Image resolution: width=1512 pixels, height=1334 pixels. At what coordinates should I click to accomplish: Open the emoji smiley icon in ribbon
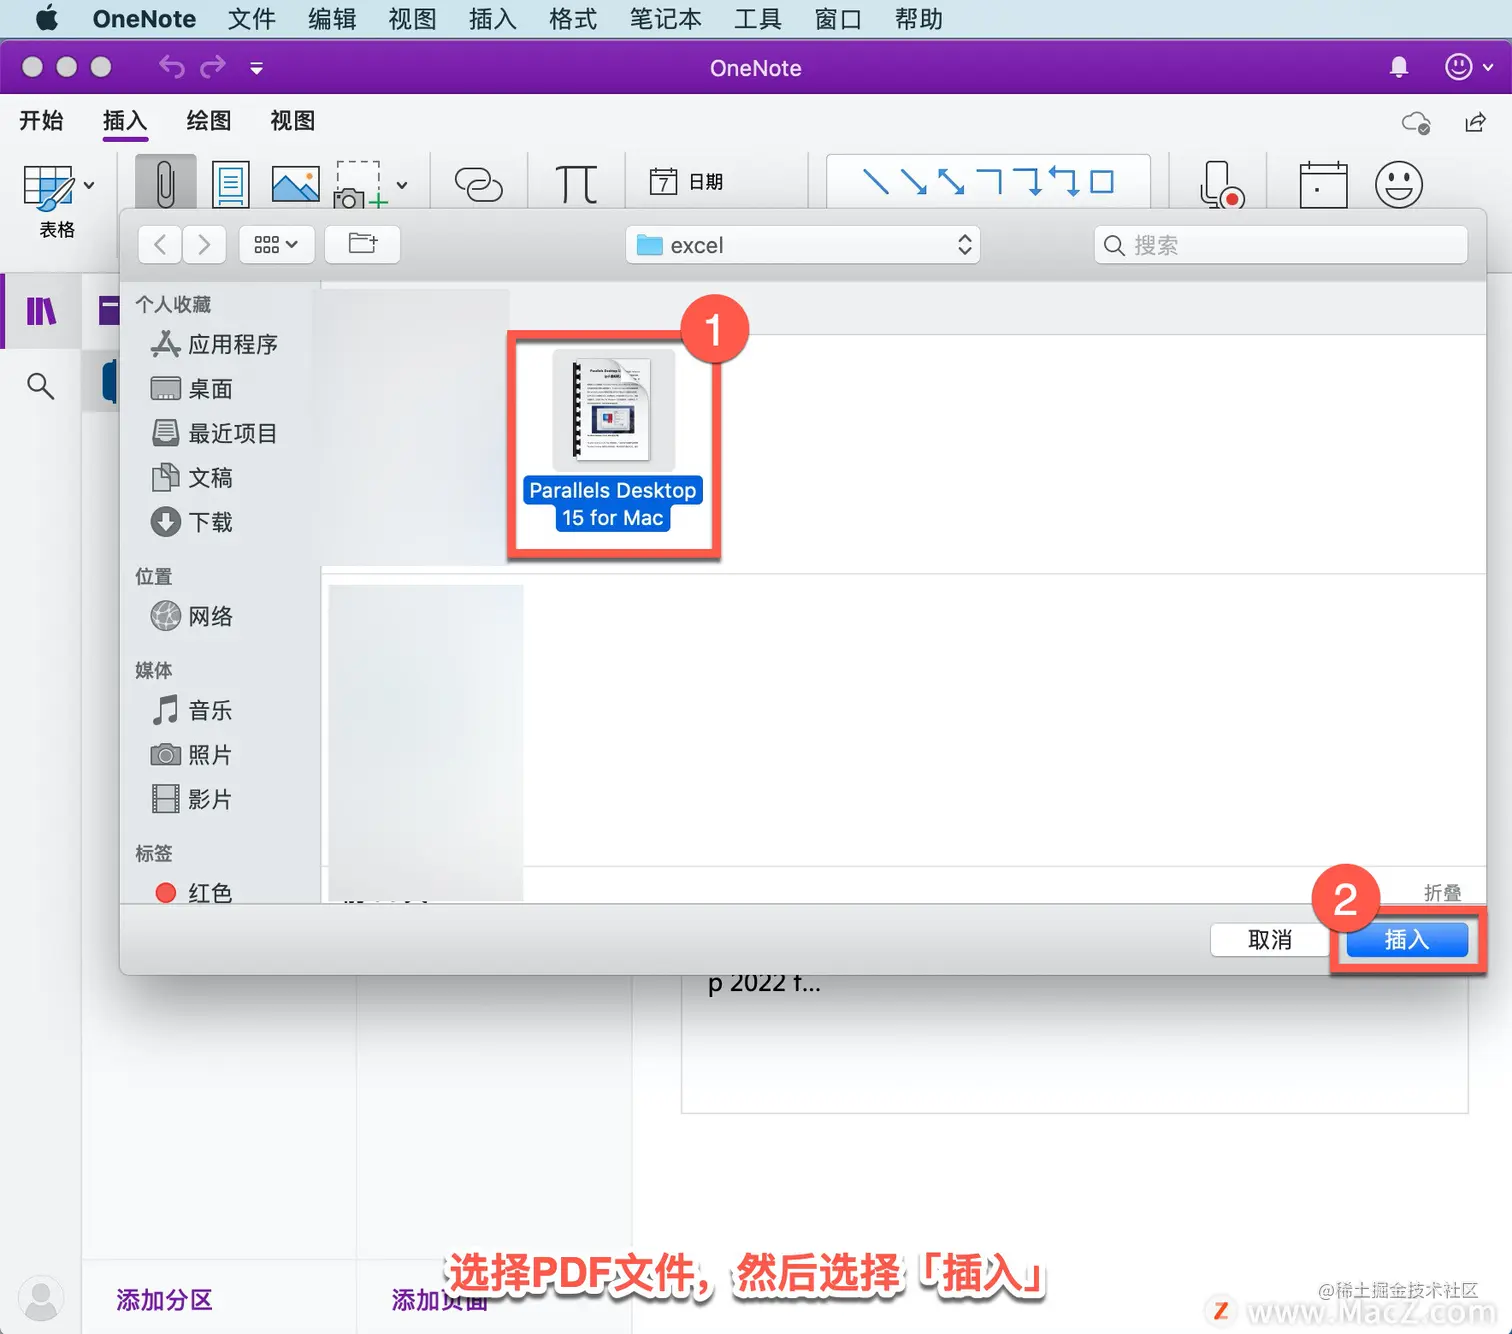click(x=1398, y=184)
